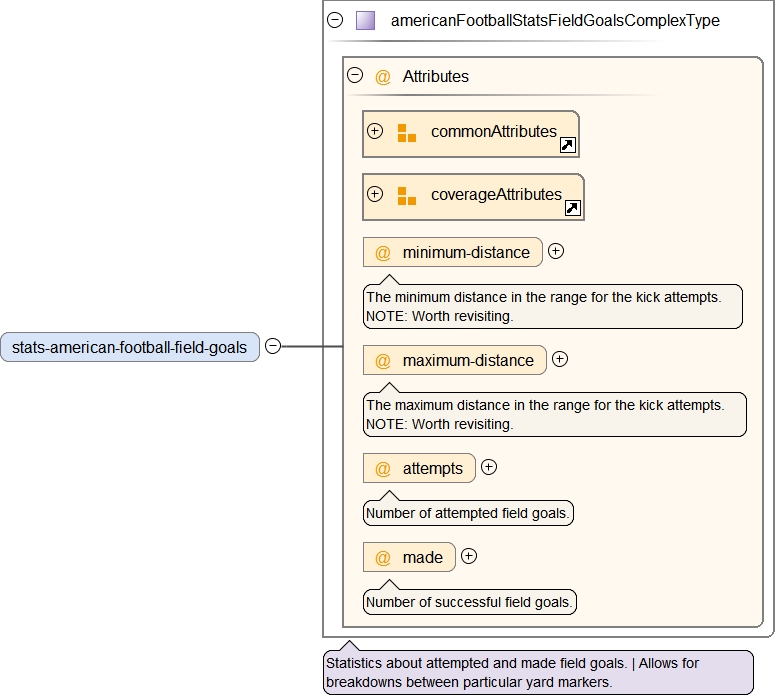776x698 pixels.
Task: Expand the coverageAttributes group
Action: tap(375, 194)
